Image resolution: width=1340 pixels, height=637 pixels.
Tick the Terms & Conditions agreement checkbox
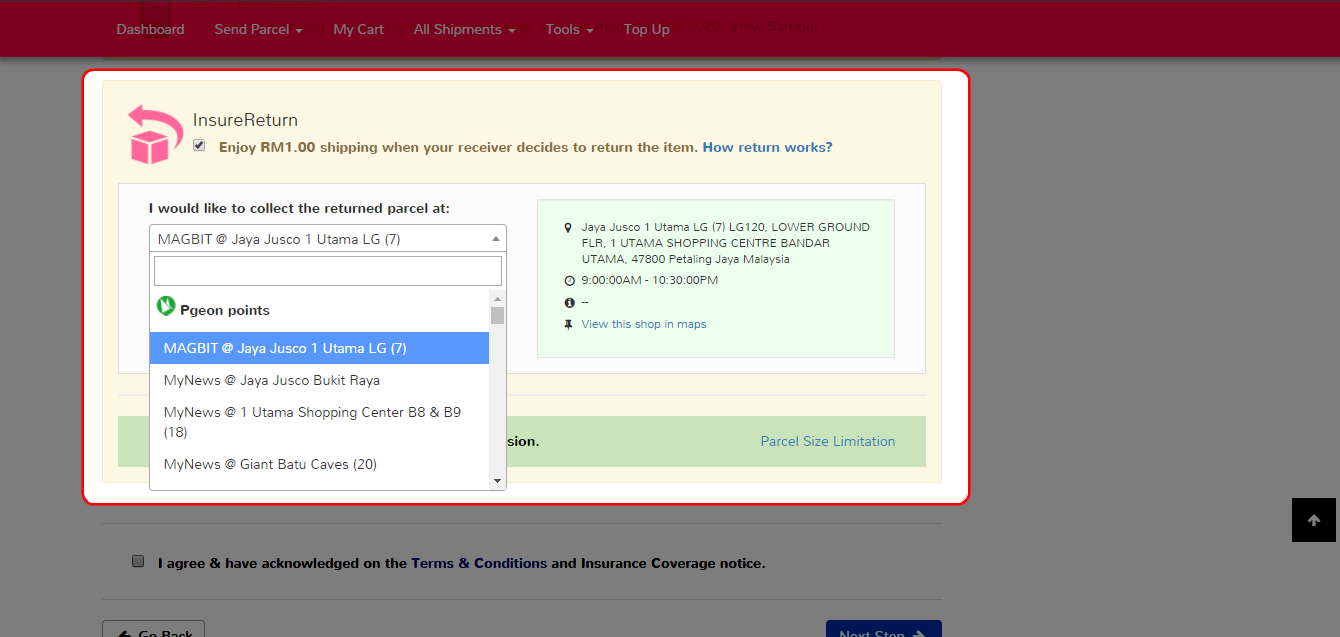click(x=138, y=561)
